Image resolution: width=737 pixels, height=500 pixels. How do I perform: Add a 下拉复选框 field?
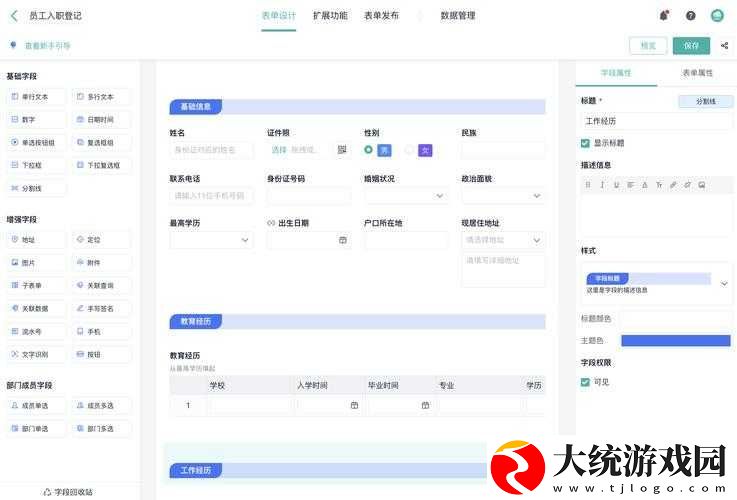[101, 165]
